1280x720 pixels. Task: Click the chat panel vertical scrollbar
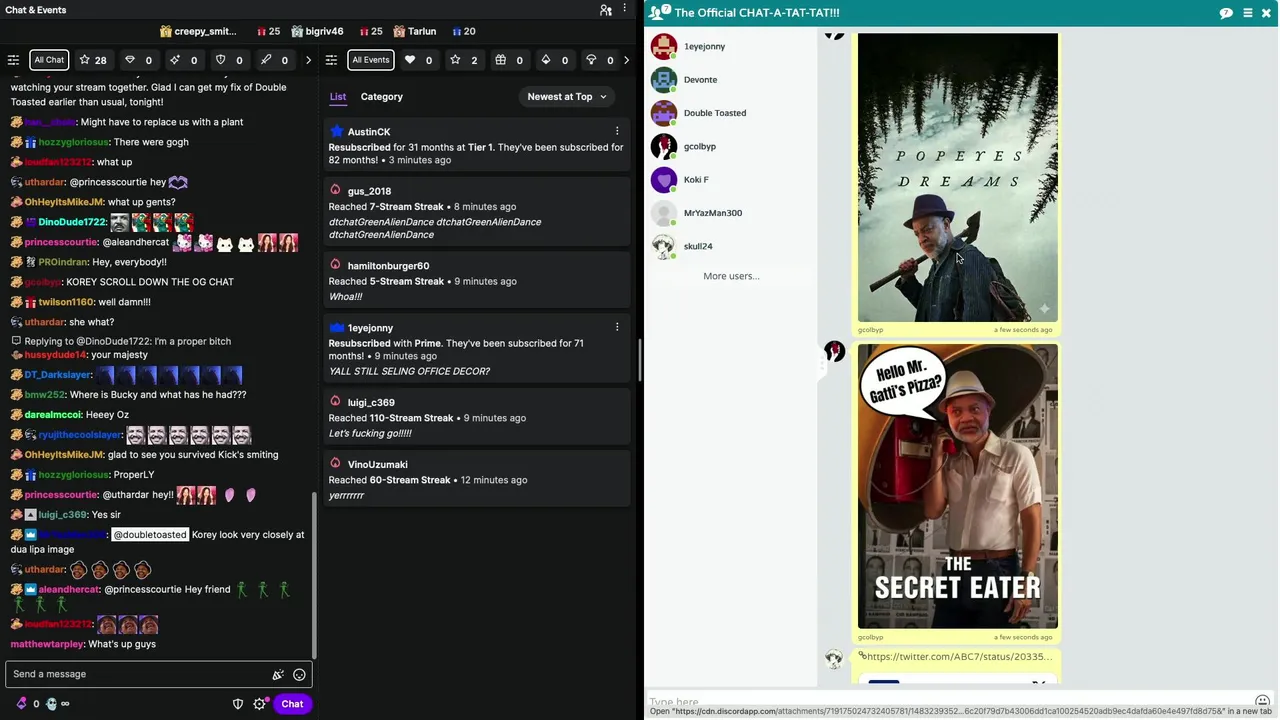point(315,575)
